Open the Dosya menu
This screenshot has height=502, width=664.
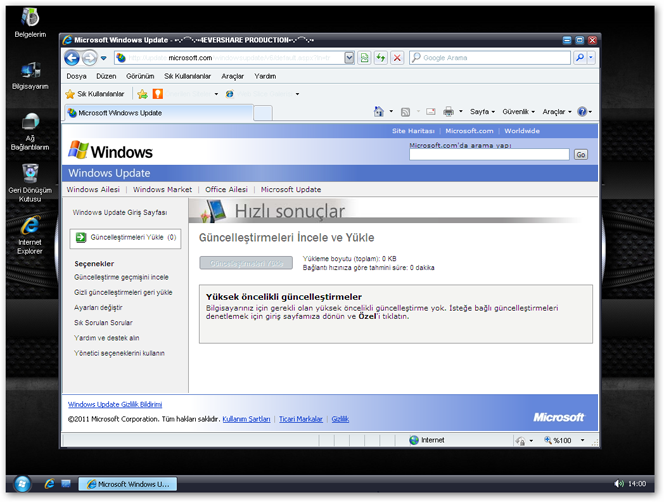(x=76, y=76)
